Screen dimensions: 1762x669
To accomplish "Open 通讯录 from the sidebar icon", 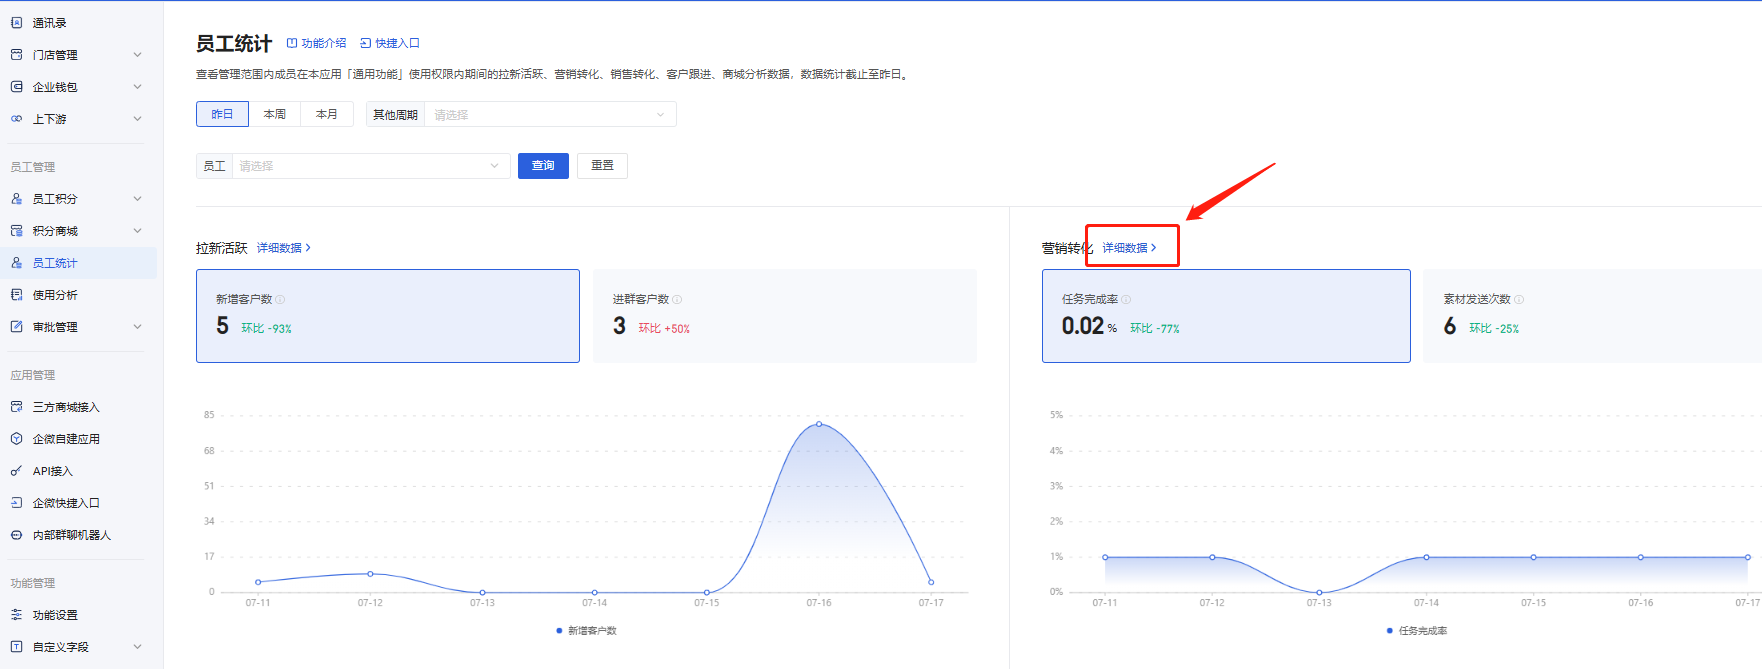I will 16,23.
